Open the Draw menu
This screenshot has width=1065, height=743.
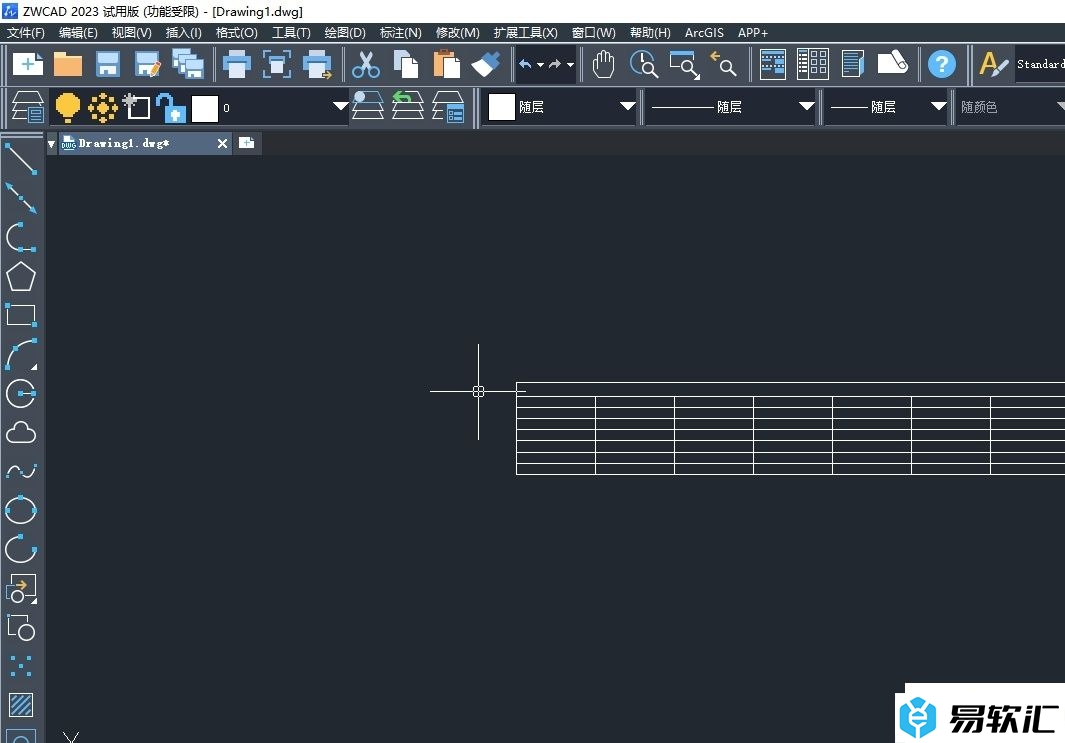coord(345,33)
